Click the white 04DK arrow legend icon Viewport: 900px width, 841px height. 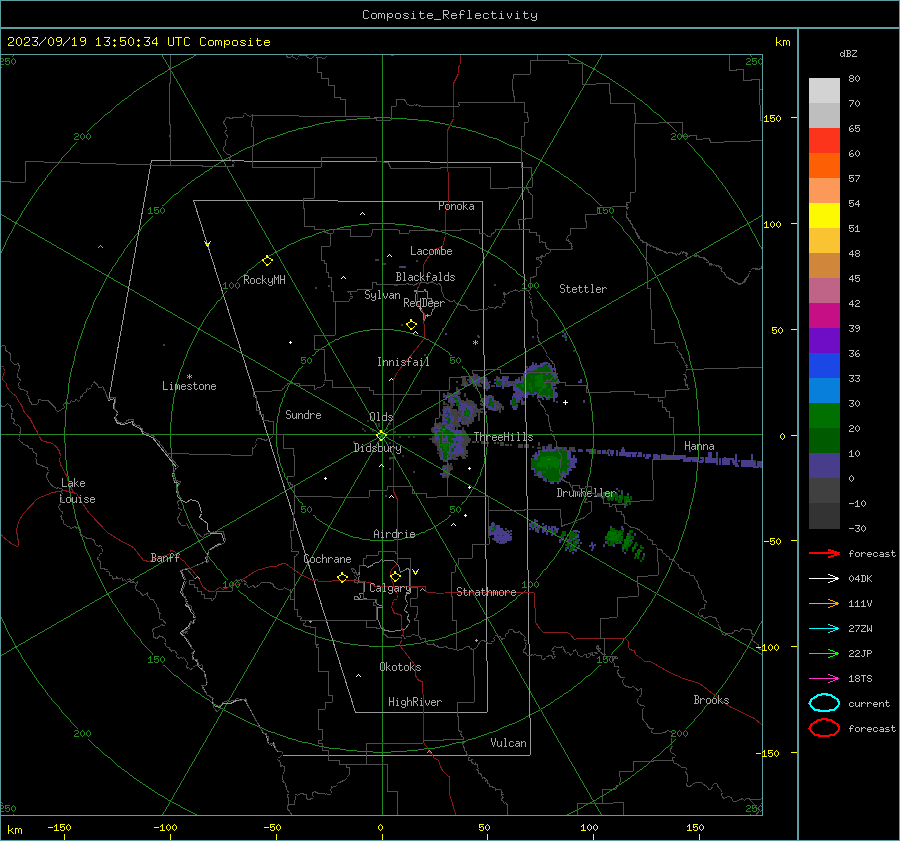pos(824,579)
